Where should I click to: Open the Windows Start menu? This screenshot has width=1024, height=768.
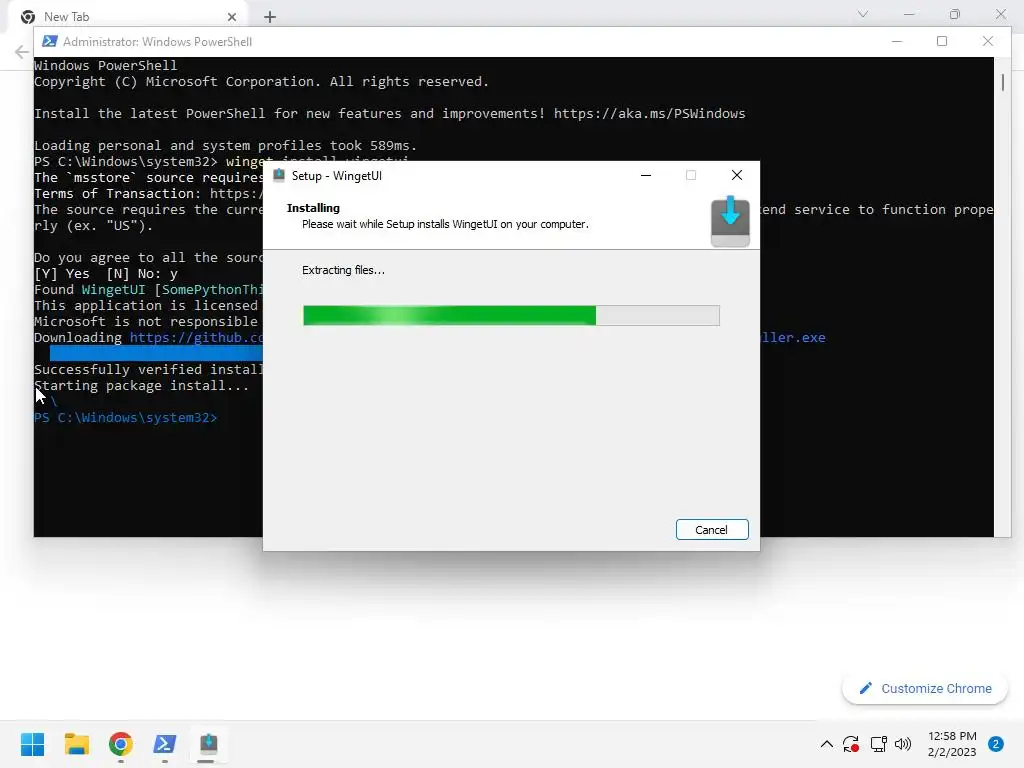point(32,744)
